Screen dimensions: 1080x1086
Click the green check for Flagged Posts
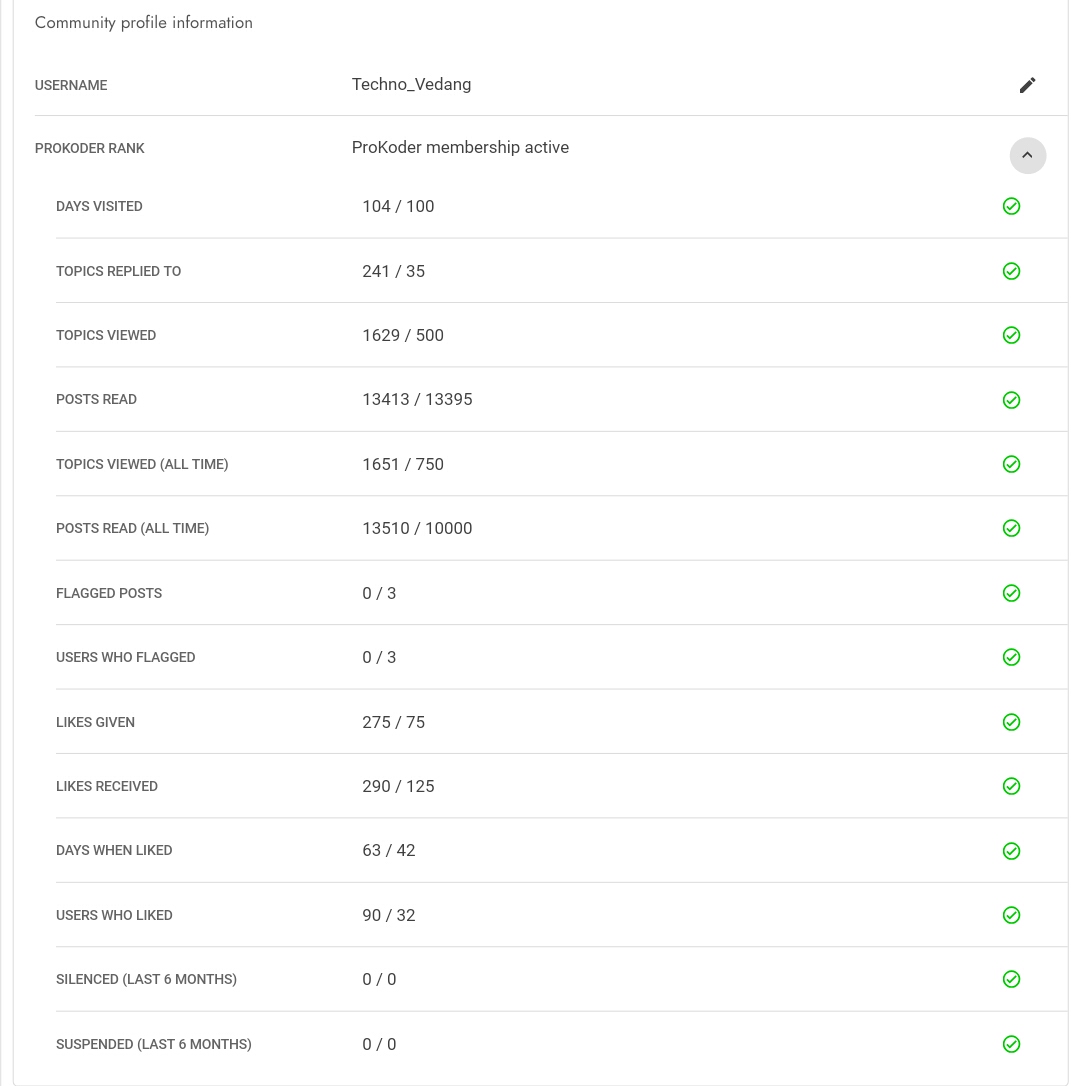pos(1011,593)
